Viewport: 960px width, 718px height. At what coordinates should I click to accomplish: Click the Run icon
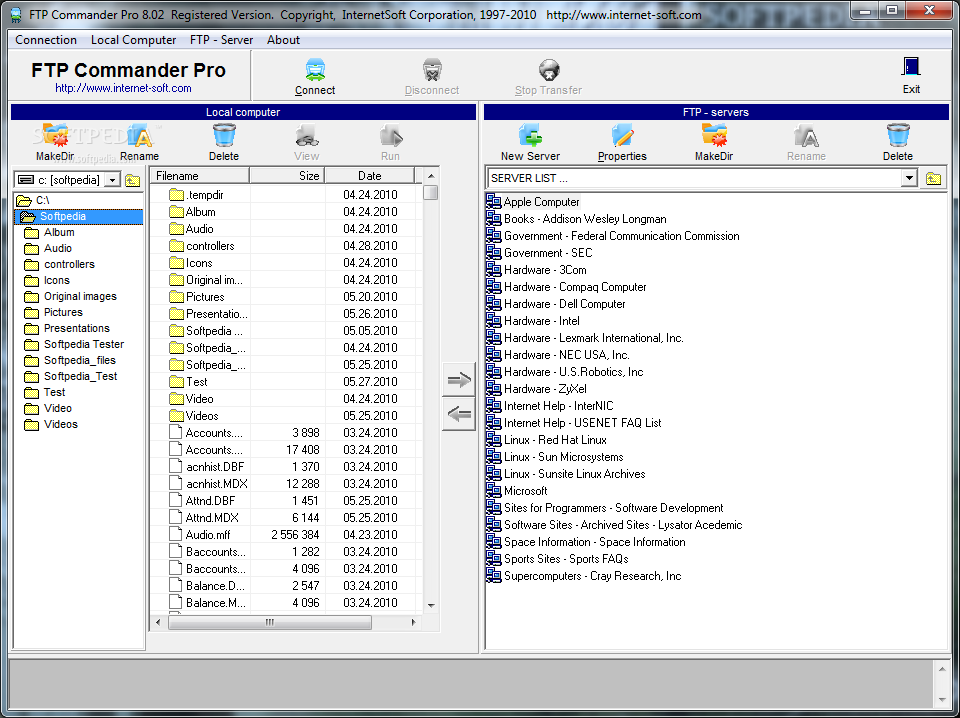pyautogui.click(x=391, y=136)
